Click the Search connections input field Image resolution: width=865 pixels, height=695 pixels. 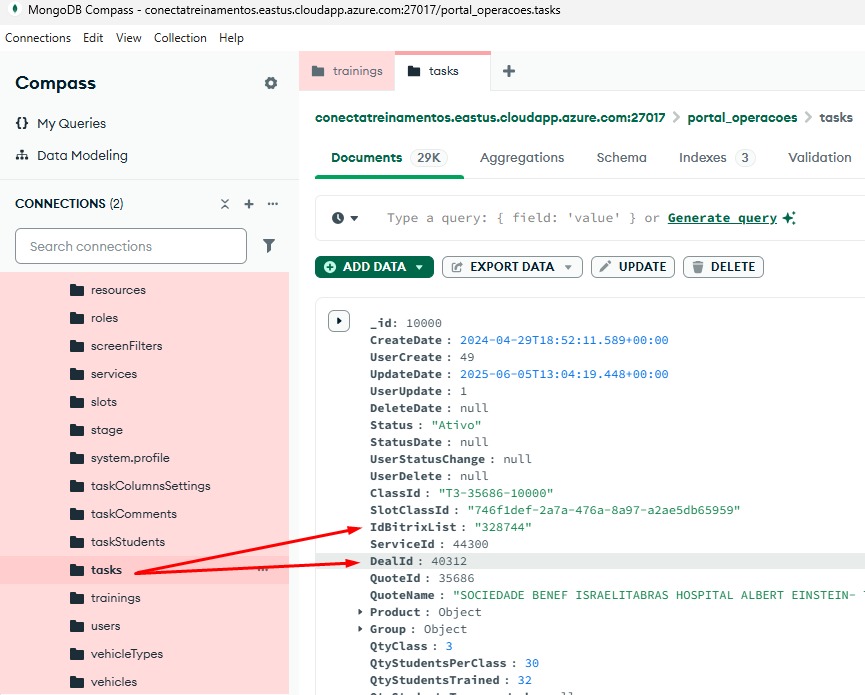(131, 246)
